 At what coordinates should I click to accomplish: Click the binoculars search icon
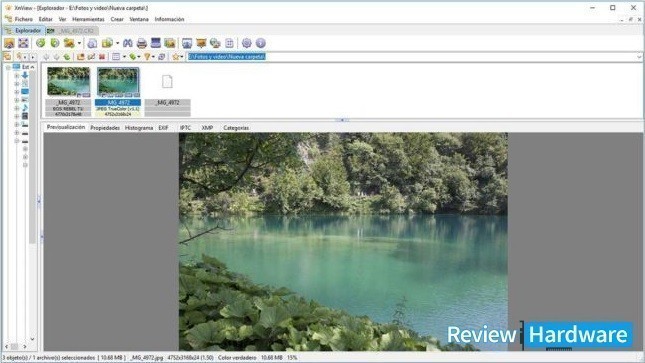[128, 43]
